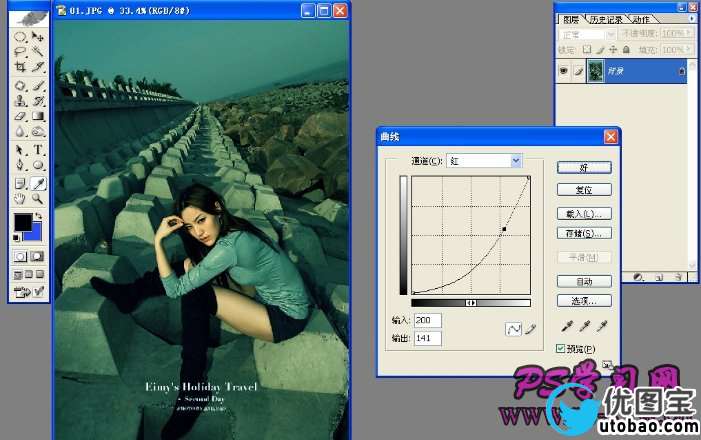Toggle lock all icon in Layers
This screenshot has height=440, width=701.
point(626,50)
